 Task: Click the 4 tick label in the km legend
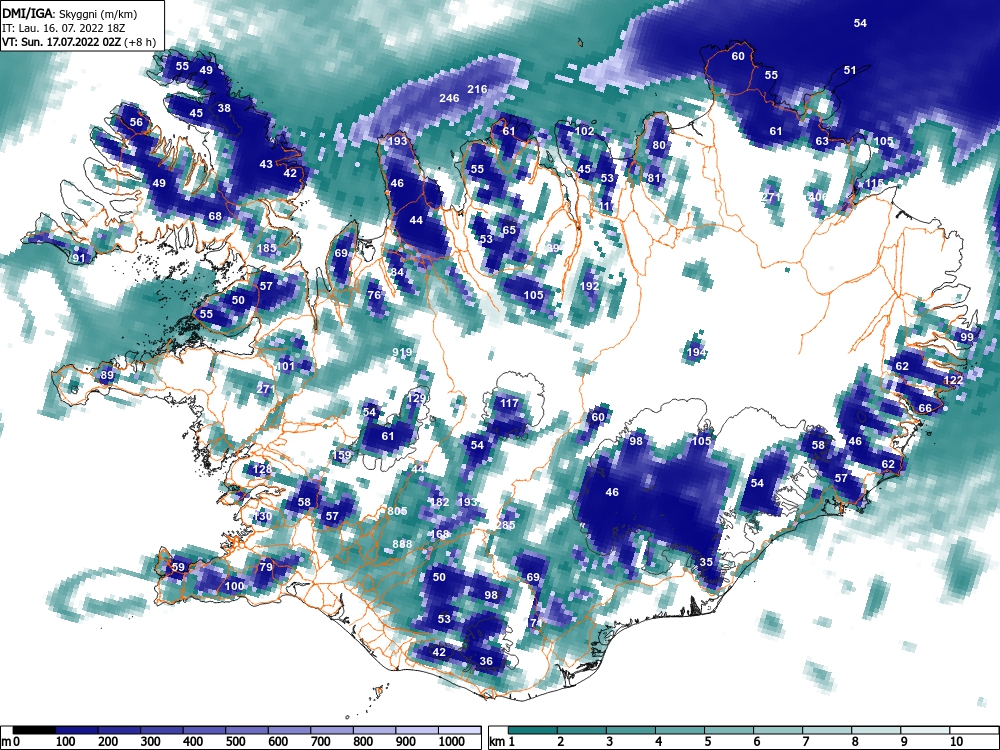(658, 742)
